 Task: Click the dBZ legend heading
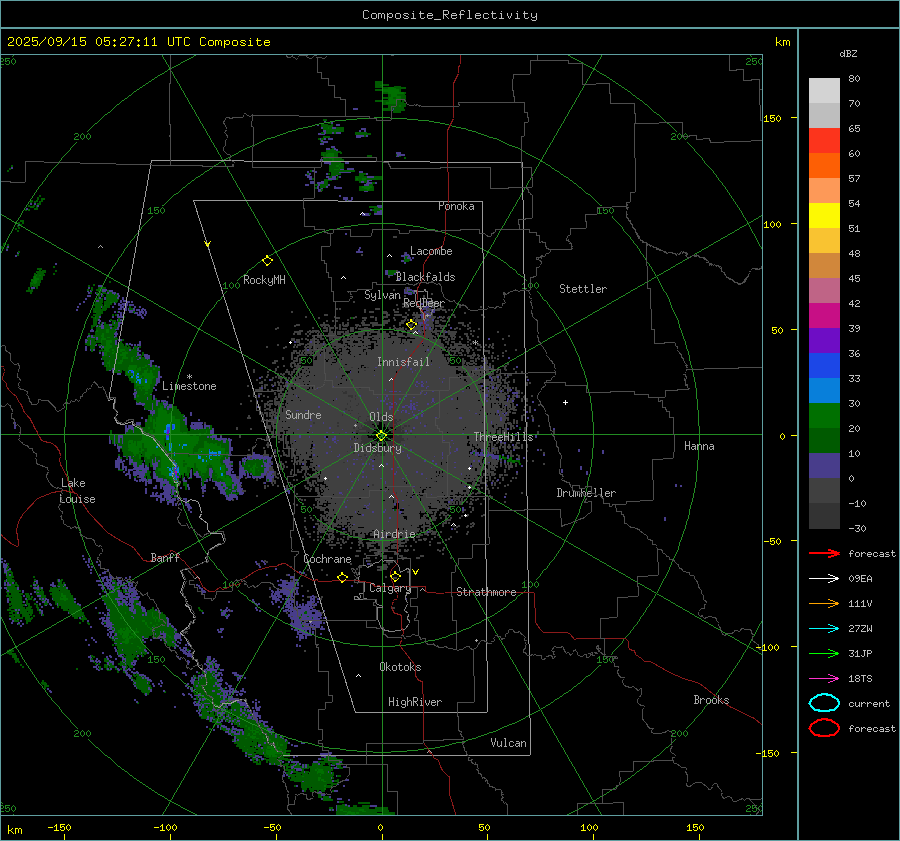click(848, 53)
